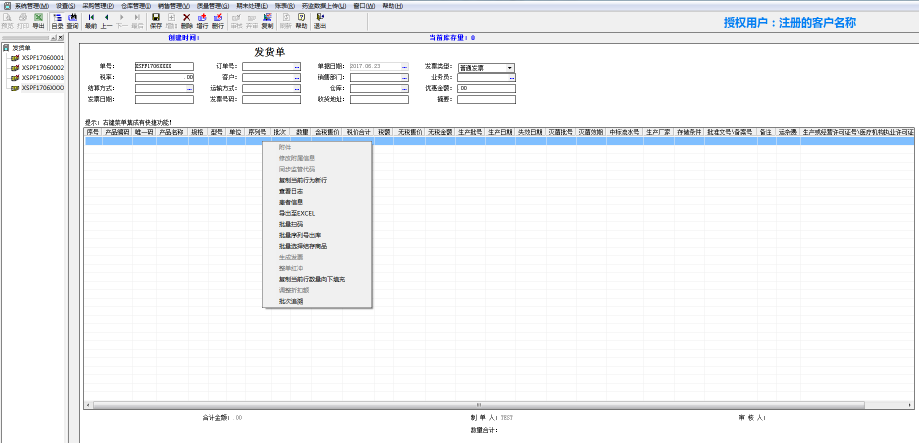919x443 pixels.
Task: Open the 仓库 lookup button
Action: (x=404, y=88)
